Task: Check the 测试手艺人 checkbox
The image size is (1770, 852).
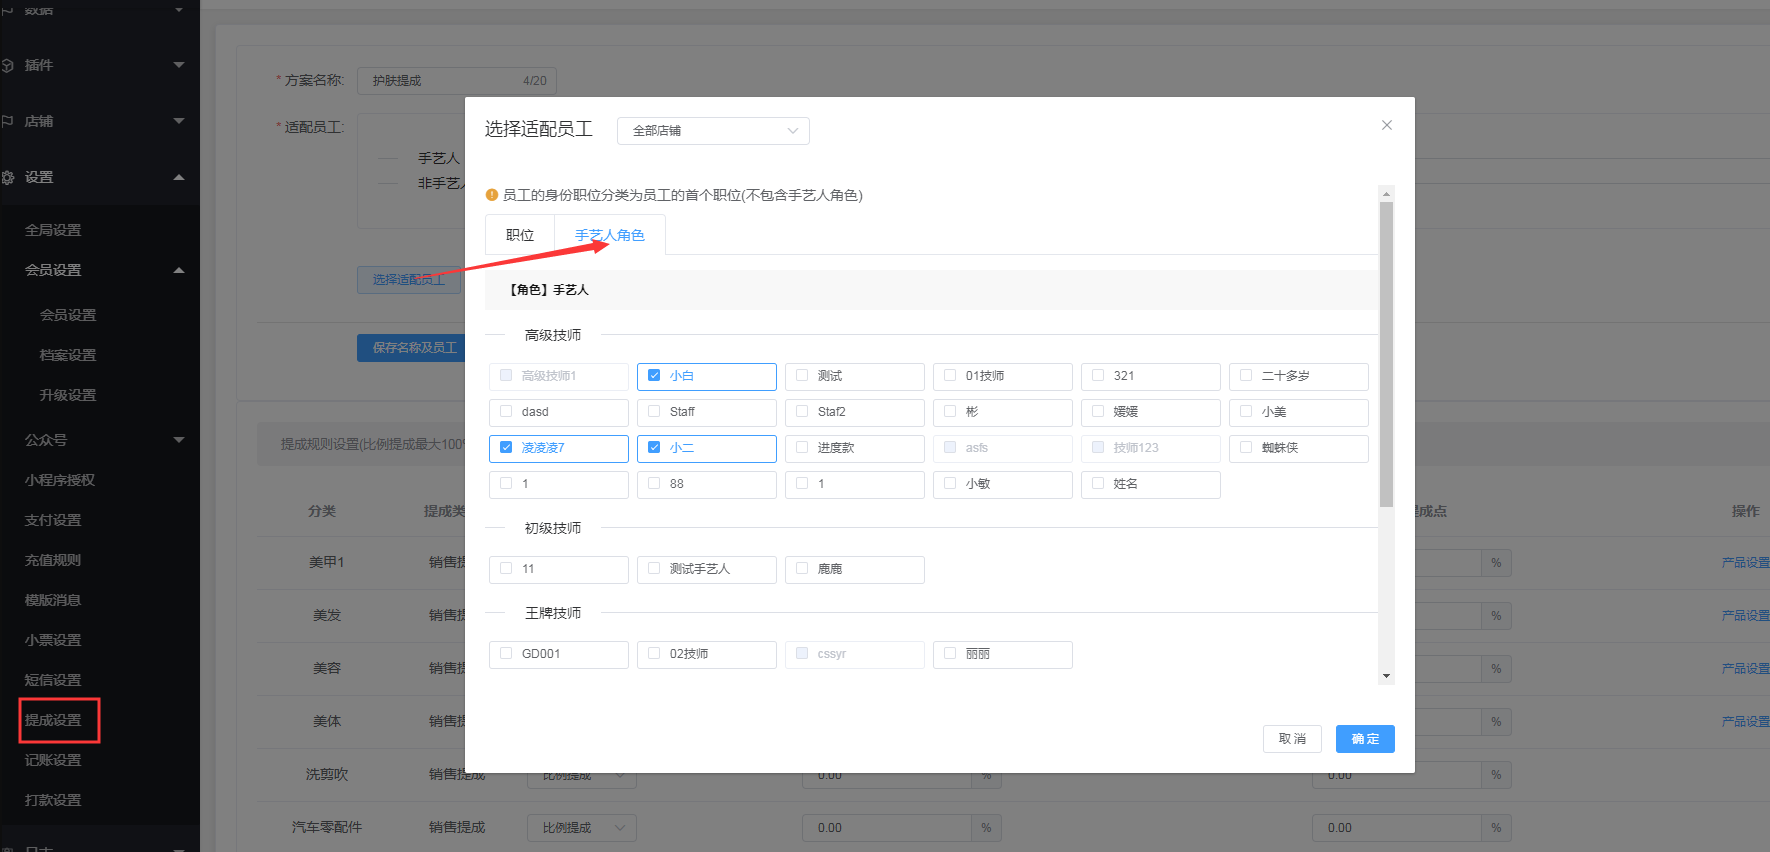Action: [x=654, y=569]
